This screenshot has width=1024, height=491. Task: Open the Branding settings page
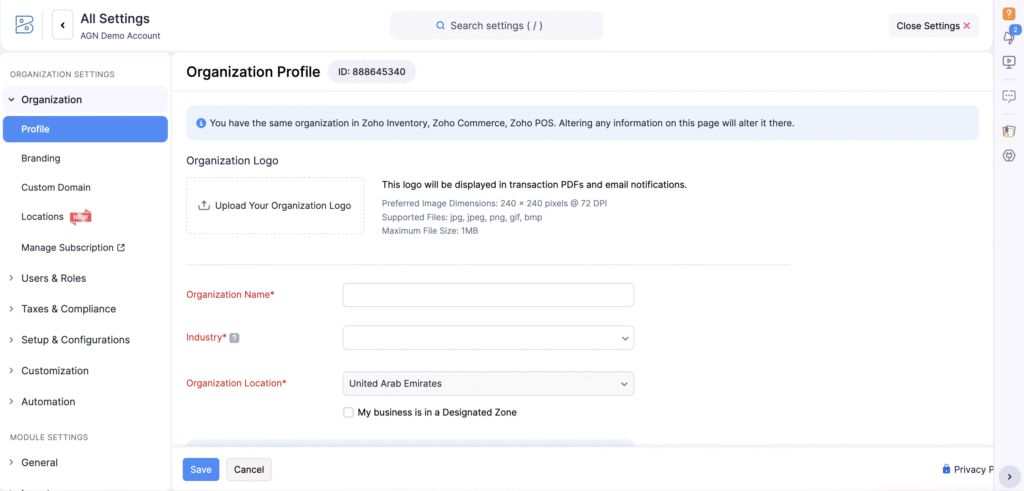pos(41,158)
